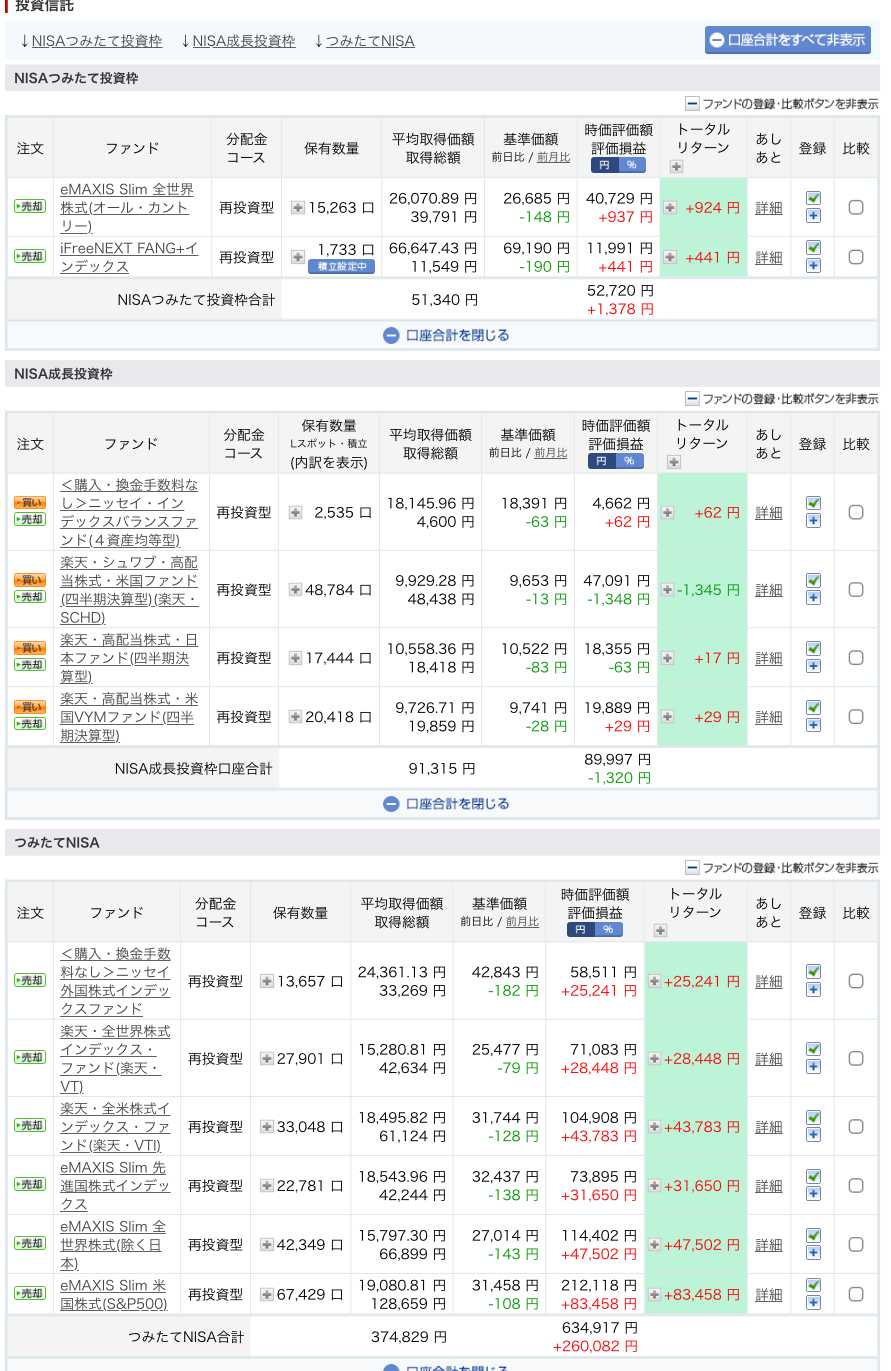Click blue plus 登録 icon for オール・カントリー row
Screen dimensions: 891x1371
[x=813, y=216]
